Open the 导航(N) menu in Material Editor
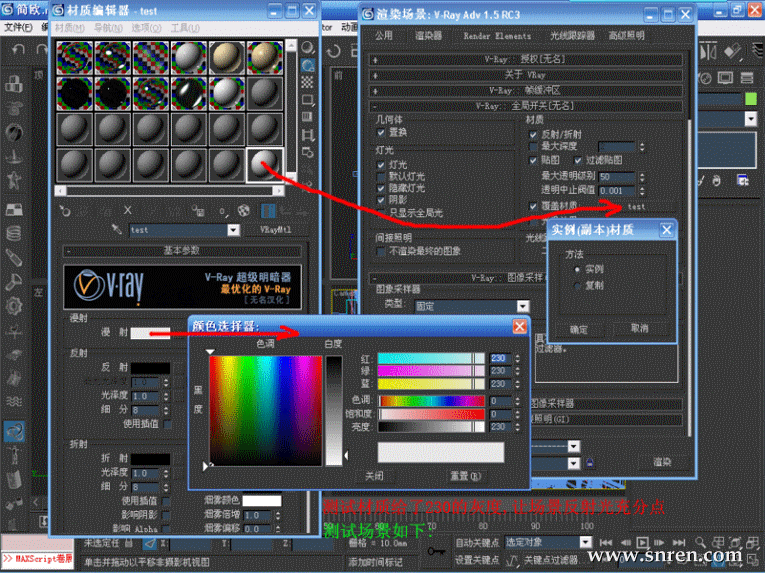The height and width of the screenshot is (573, 765). pyautogui.click(x=108, y=28)
